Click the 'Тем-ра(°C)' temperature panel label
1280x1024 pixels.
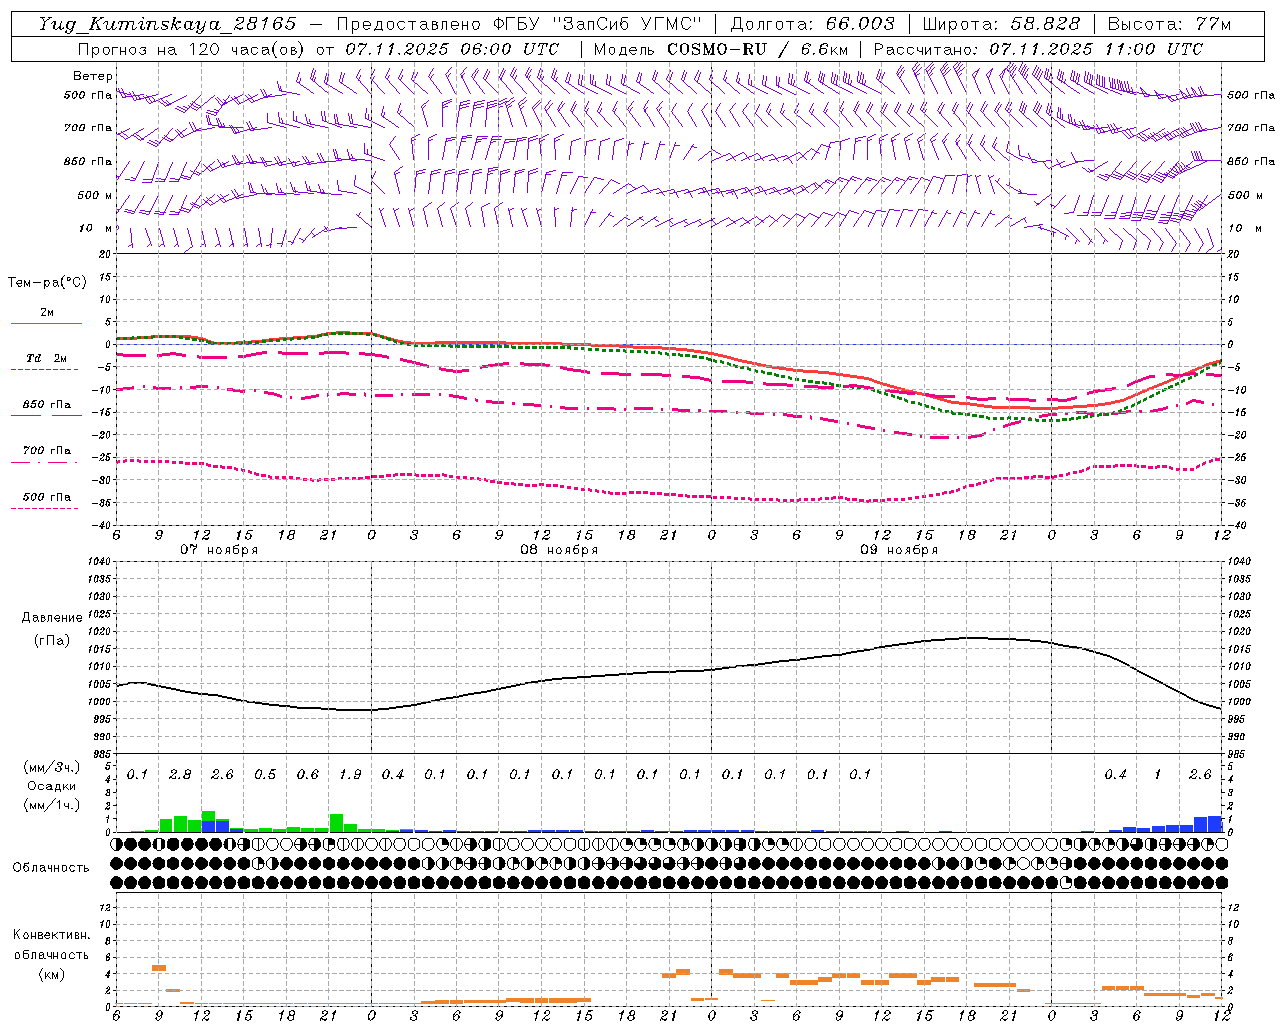[x=47, y=283]
